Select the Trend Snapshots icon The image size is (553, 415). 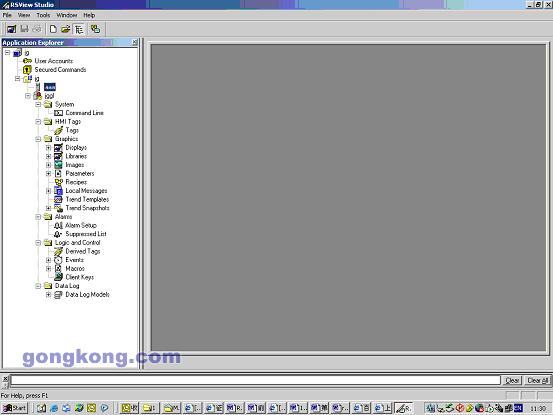point(59,208)
